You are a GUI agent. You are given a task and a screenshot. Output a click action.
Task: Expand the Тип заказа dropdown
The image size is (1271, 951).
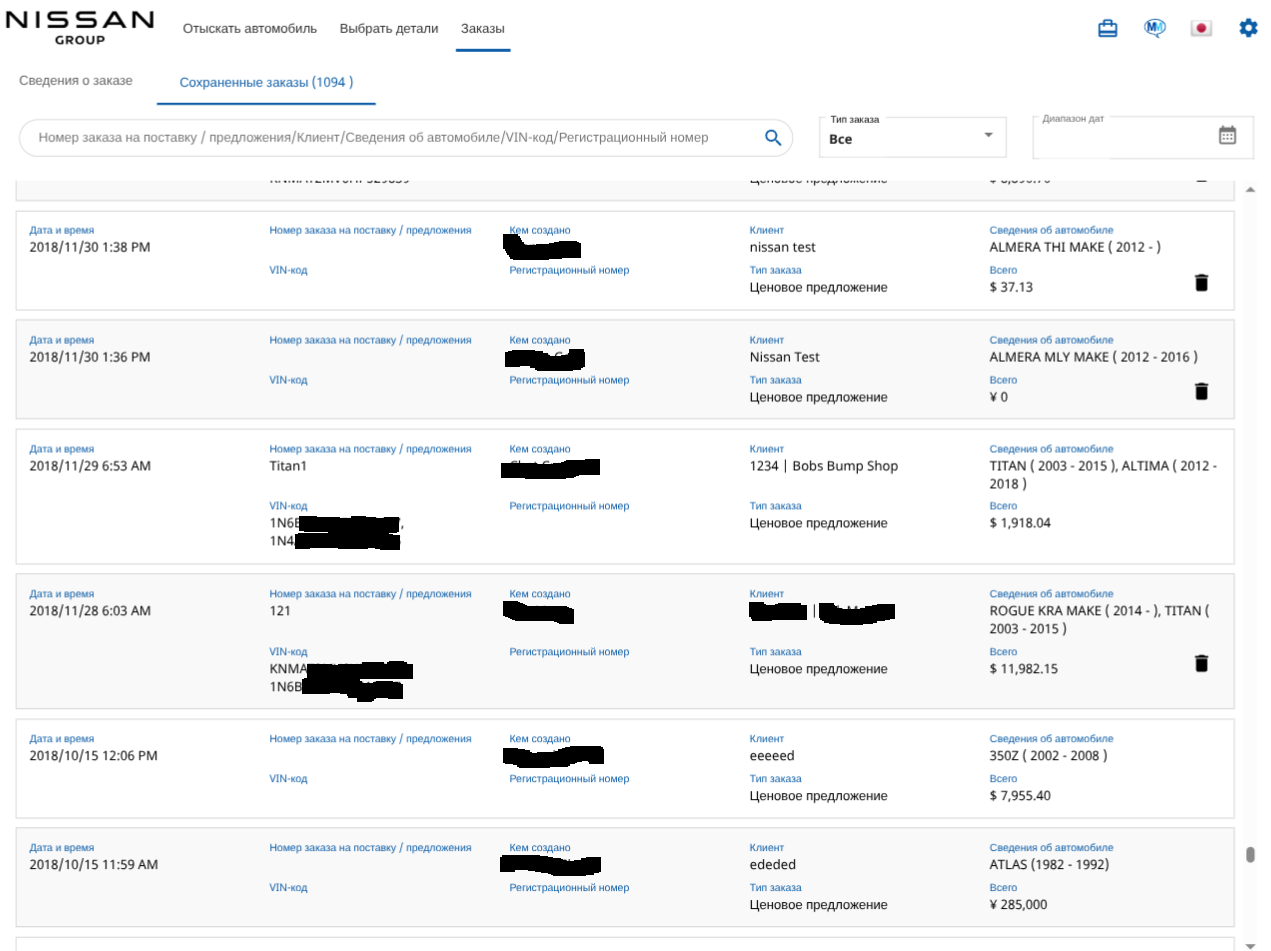(911, 138)
